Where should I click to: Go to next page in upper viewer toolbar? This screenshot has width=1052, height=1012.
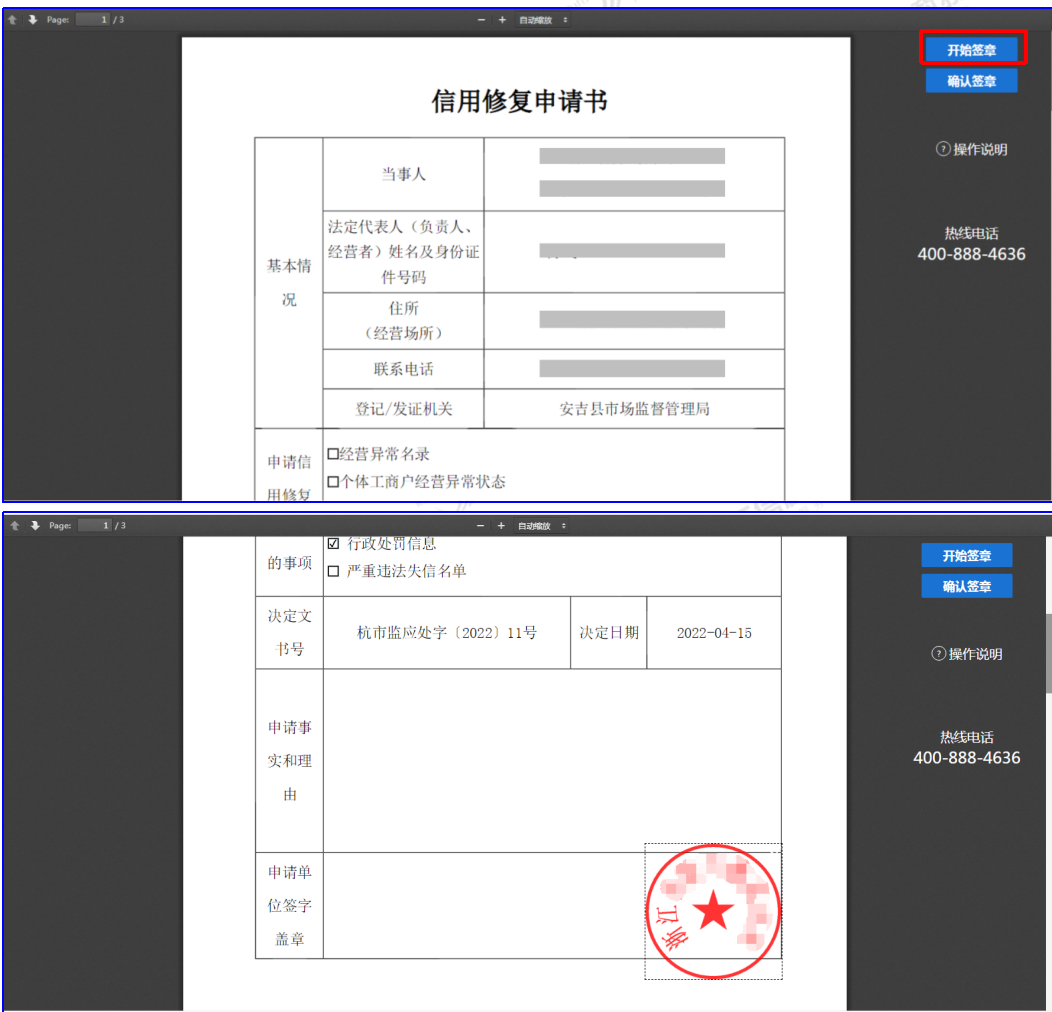pos(33,20)
